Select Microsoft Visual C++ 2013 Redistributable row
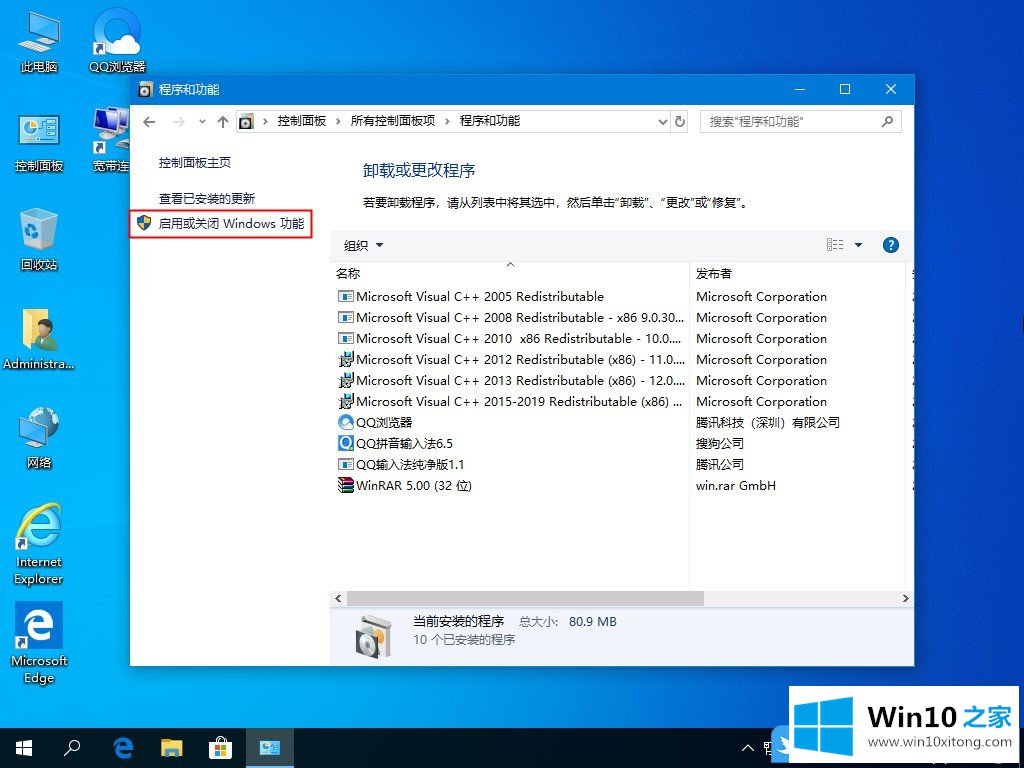 [511, 380]
